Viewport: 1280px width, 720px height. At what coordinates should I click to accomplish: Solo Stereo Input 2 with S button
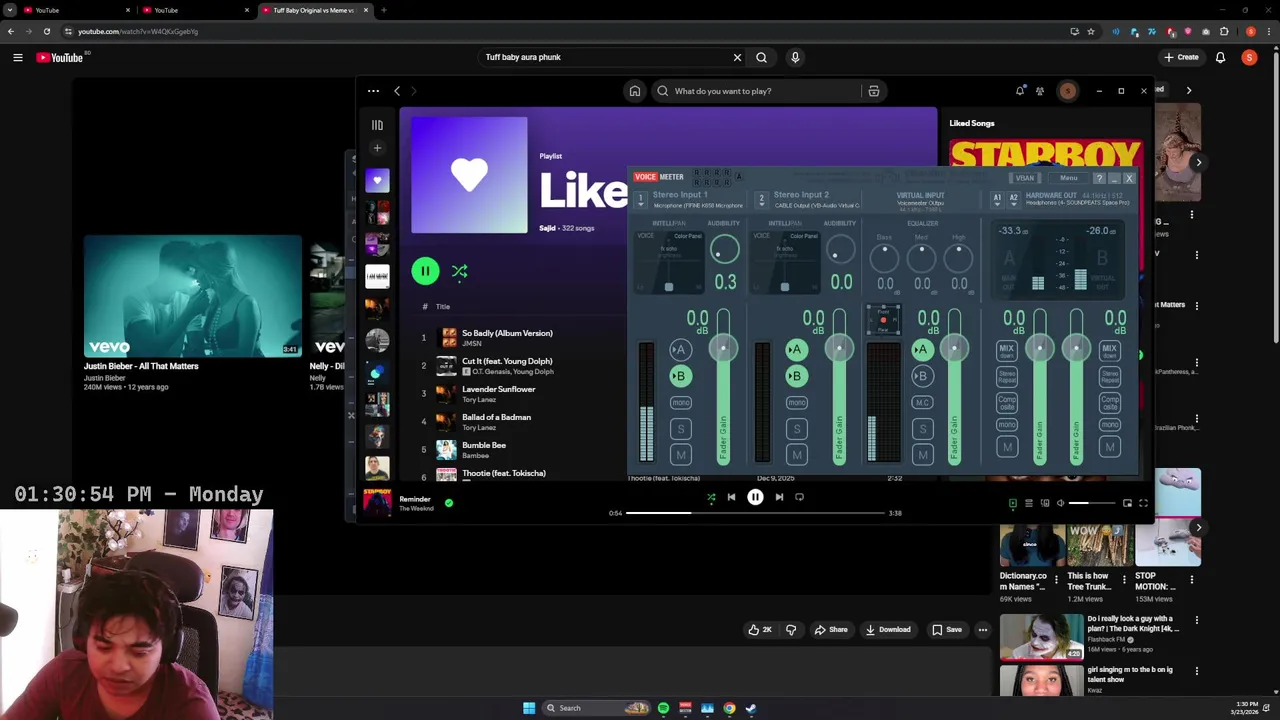click(796, 429)
